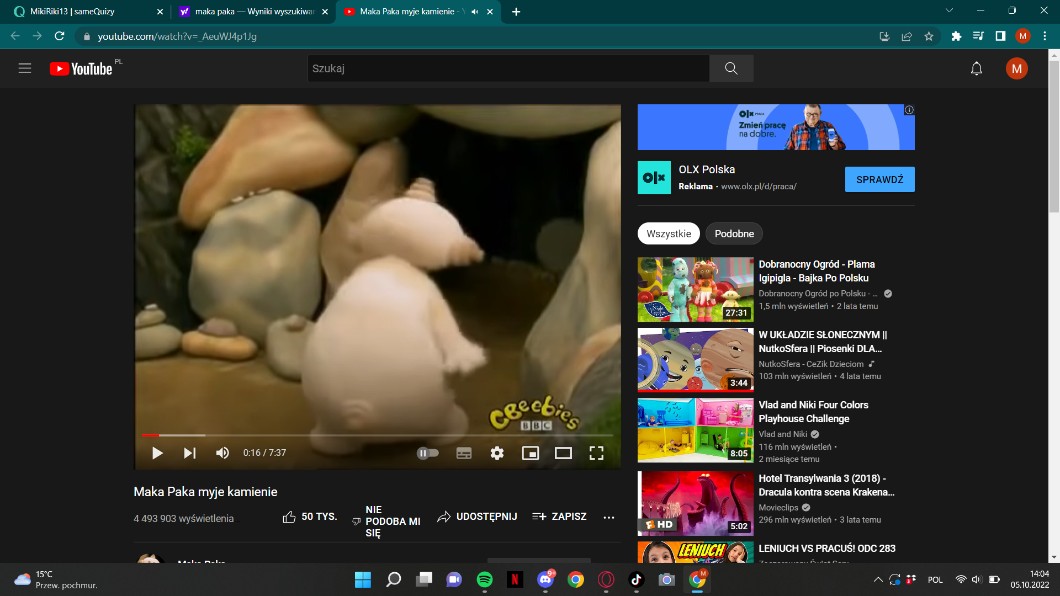Screen dimensions: 1060x596
Task: Open YouTube notifications bell
Action: coord(976,68)
